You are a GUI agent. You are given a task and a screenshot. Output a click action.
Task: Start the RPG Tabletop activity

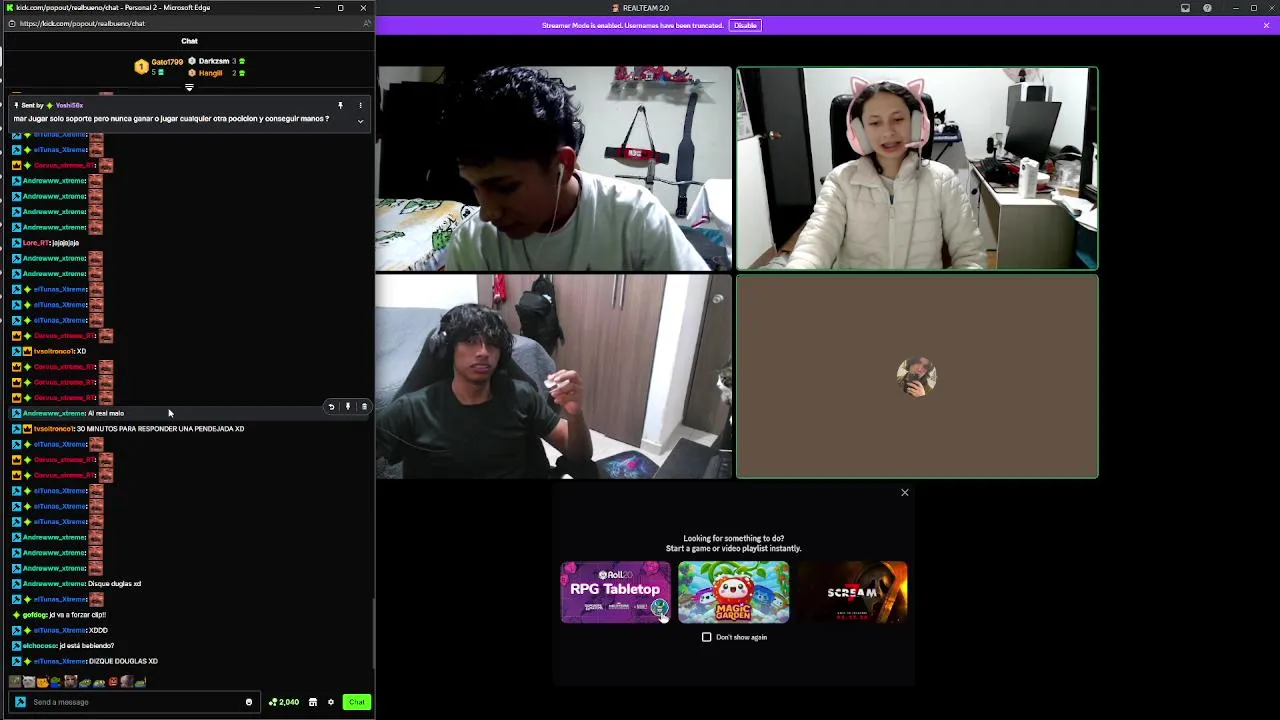pyautogui.click(x=615, y=592)
